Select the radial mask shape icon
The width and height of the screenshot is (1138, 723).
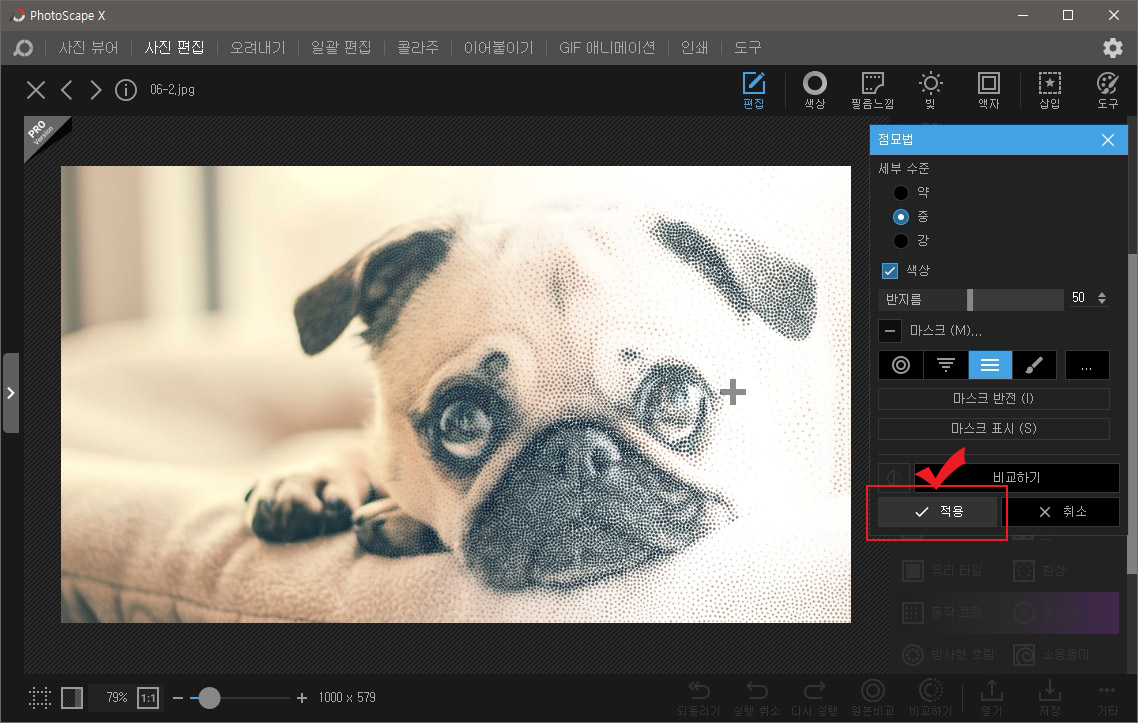[x=901, y=365]
